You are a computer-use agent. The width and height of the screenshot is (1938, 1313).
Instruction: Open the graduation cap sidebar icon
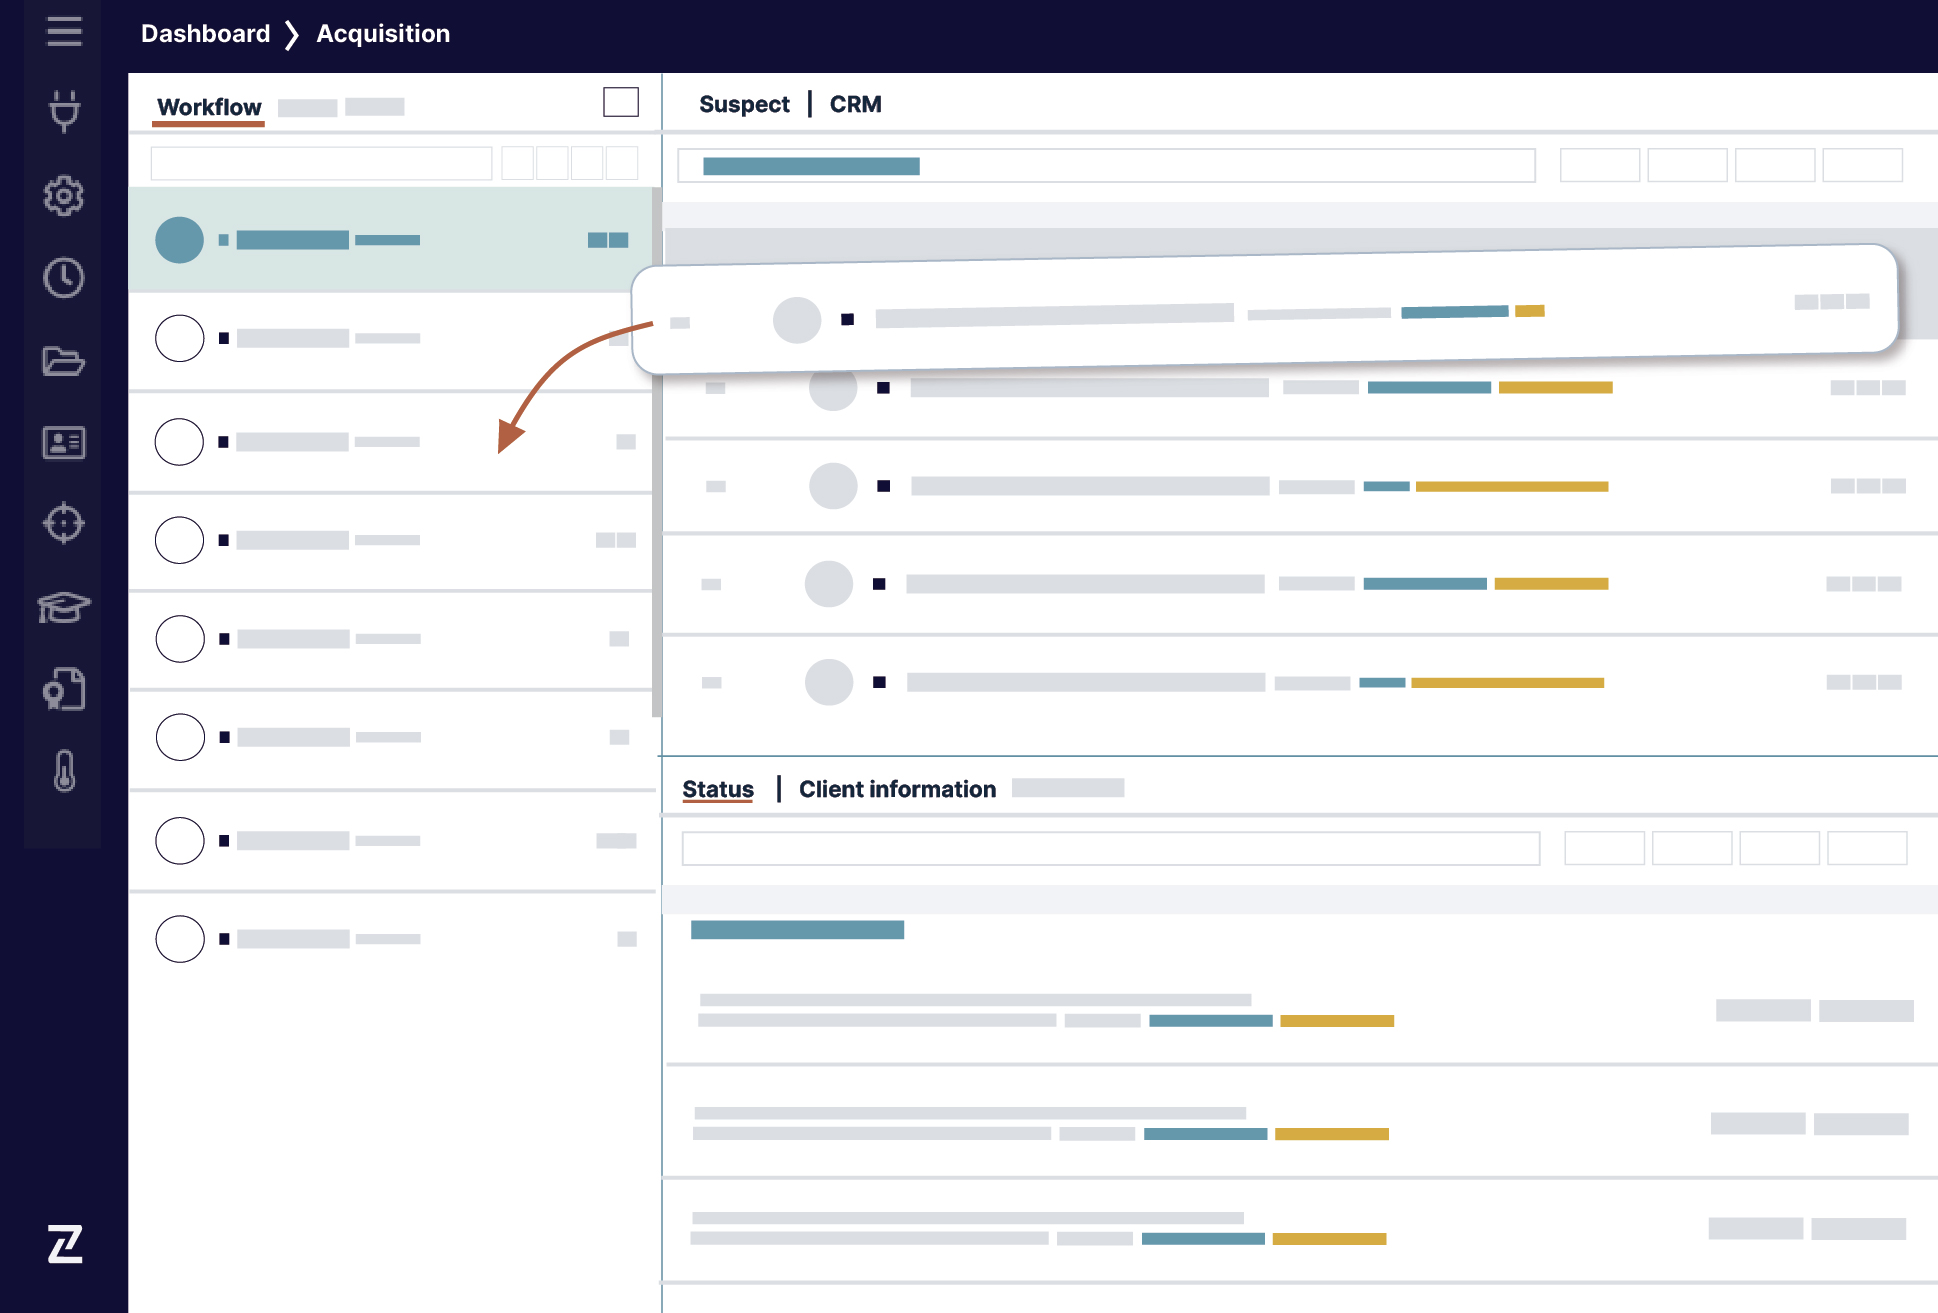tap(64, 606)
